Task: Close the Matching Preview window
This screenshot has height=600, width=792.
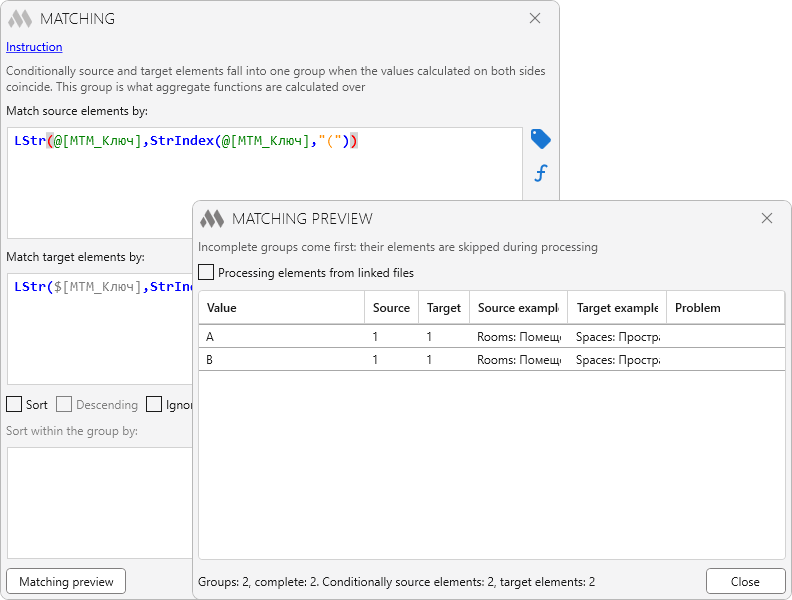Action: coord(767,218)
